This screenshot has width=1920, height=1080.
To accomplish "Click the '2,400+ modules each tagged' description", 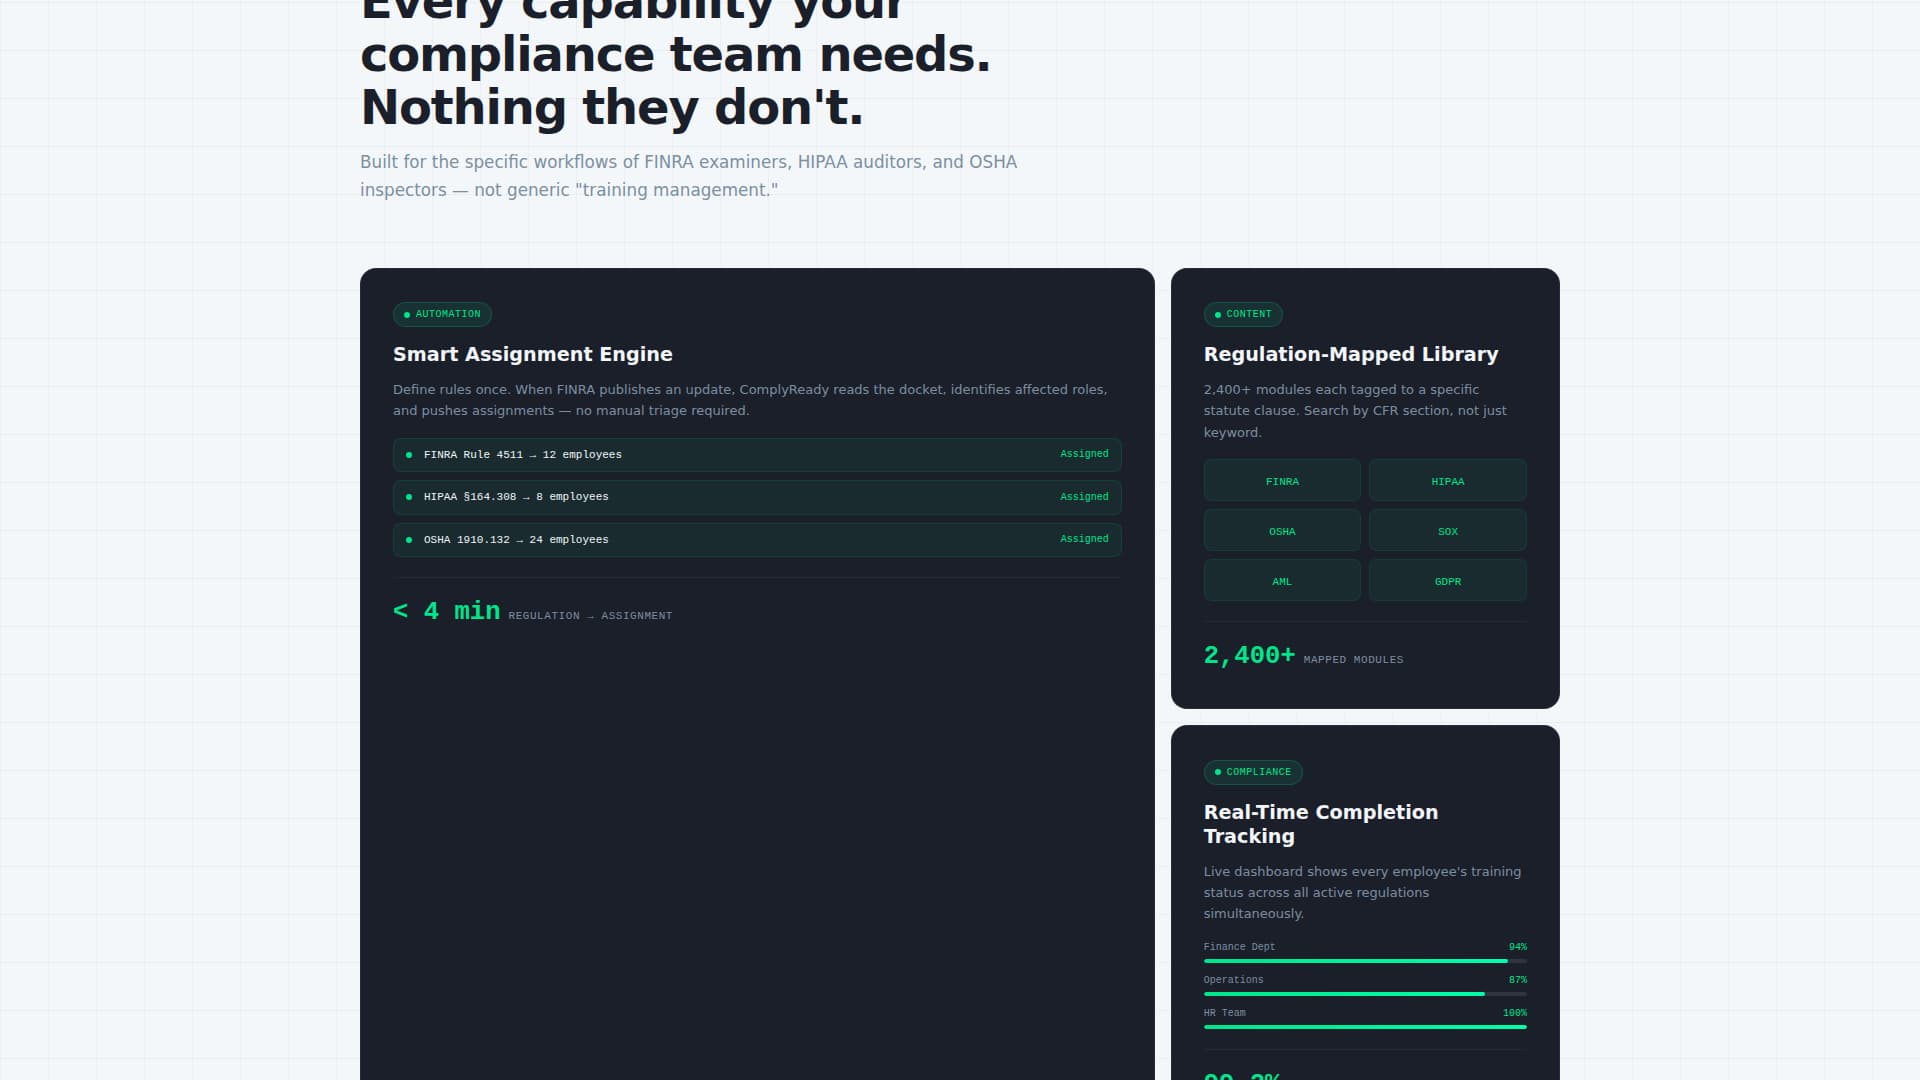I will tap(1355, 411).
